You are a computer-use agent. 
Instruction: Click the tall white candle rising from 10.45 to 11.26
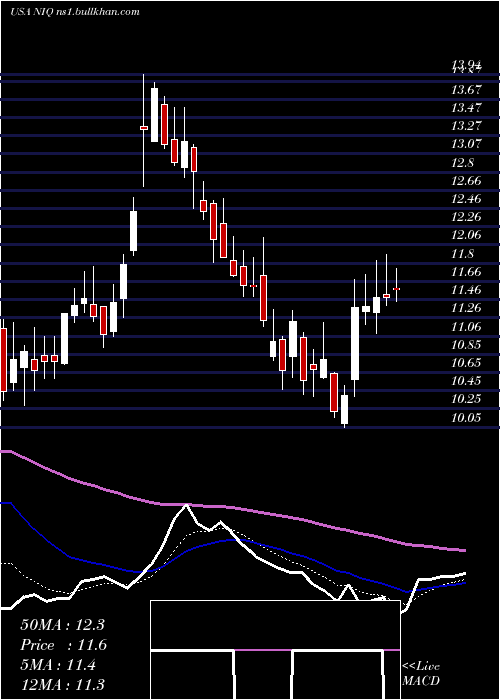click(355, 343)
